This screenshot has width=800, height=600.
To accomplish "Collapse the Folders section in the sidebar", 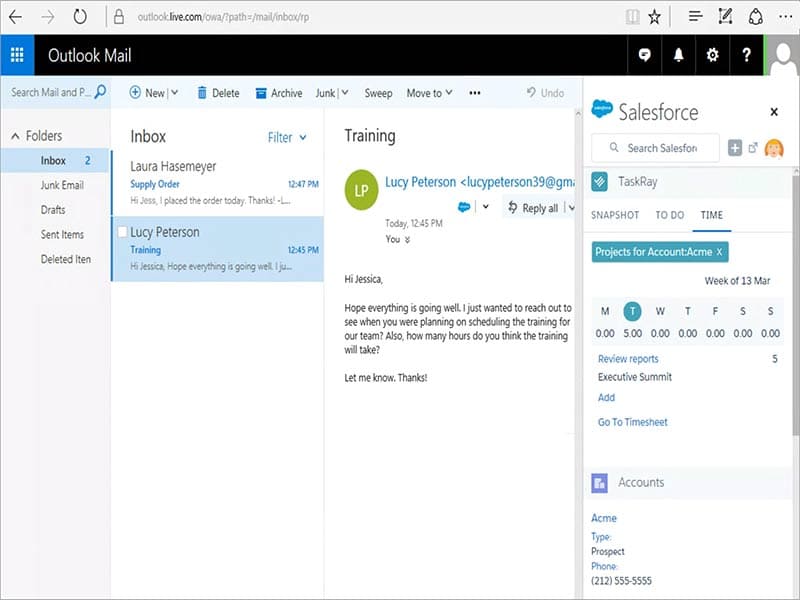I will [15, 135].
